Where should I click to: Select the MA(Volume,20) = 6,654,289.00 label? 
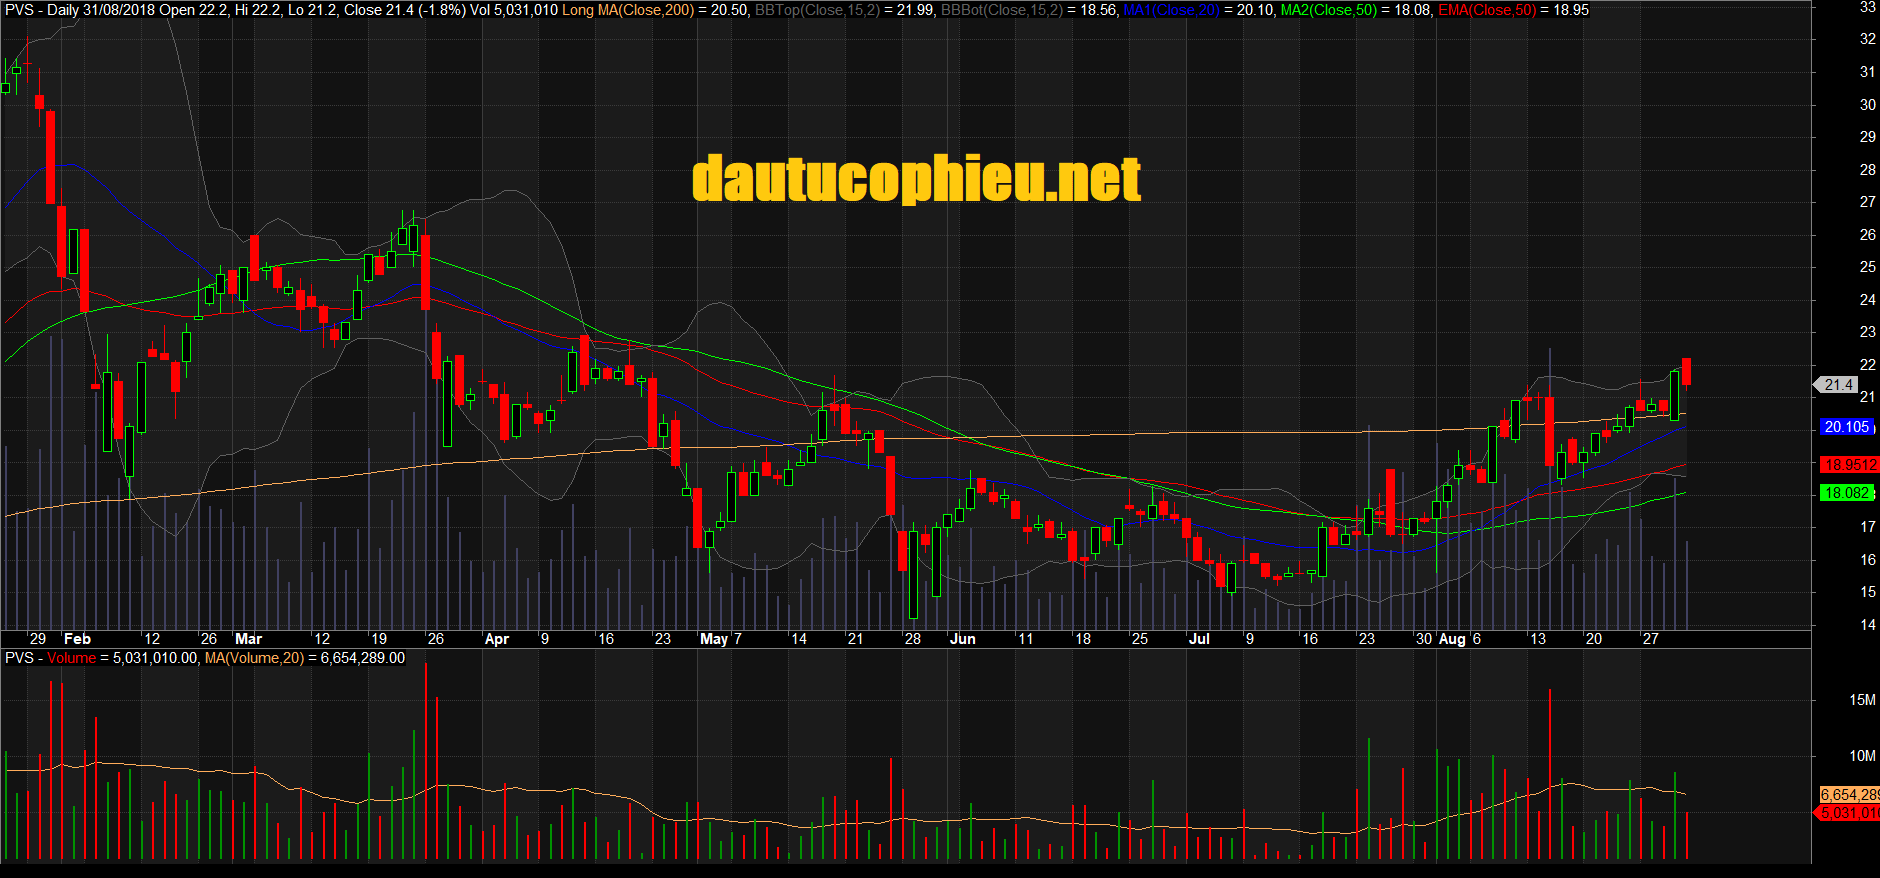(305, 658)
